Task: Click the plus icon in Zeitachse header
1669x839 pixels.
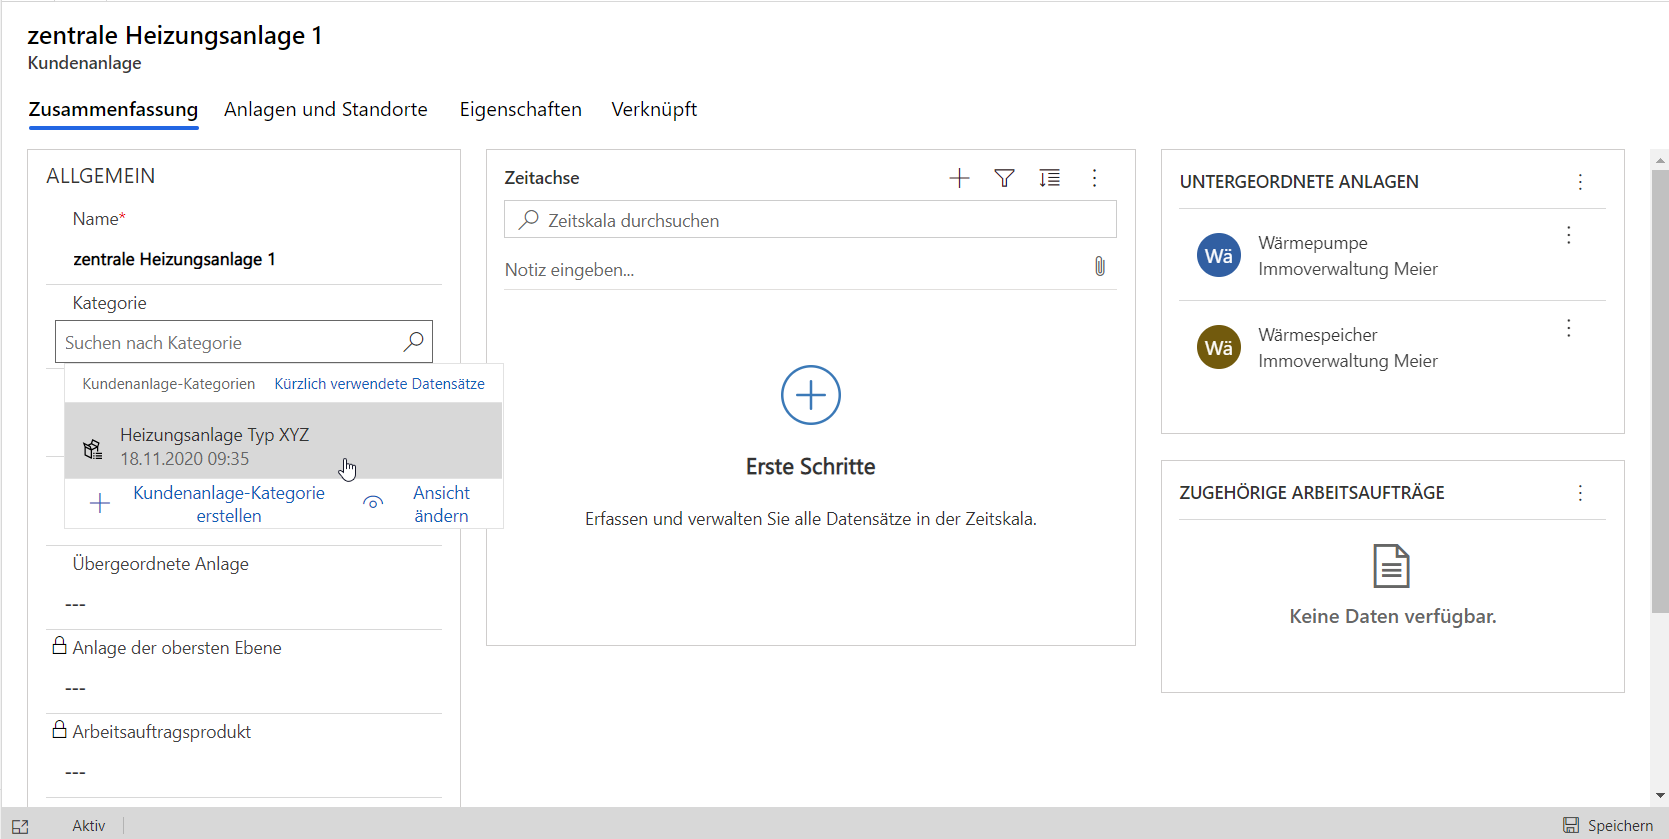Action: click(959, 178)
